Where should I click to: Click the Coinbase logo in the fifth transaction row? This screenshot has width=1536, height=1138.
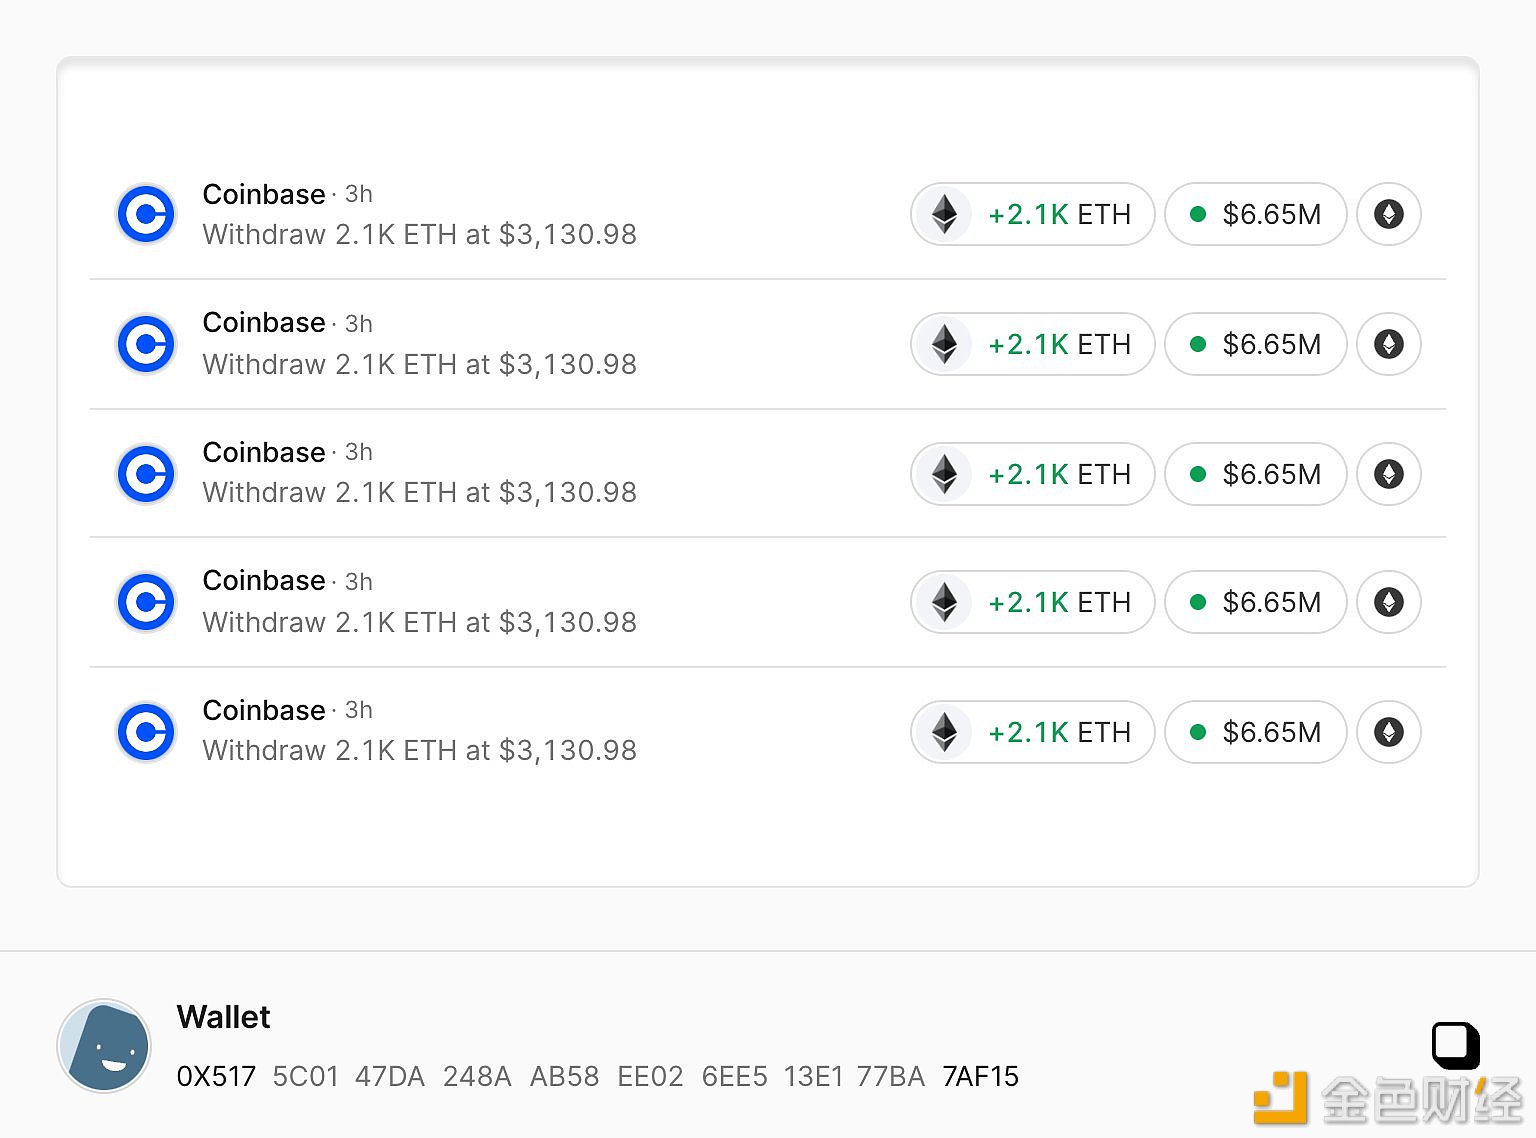[146, 732]
